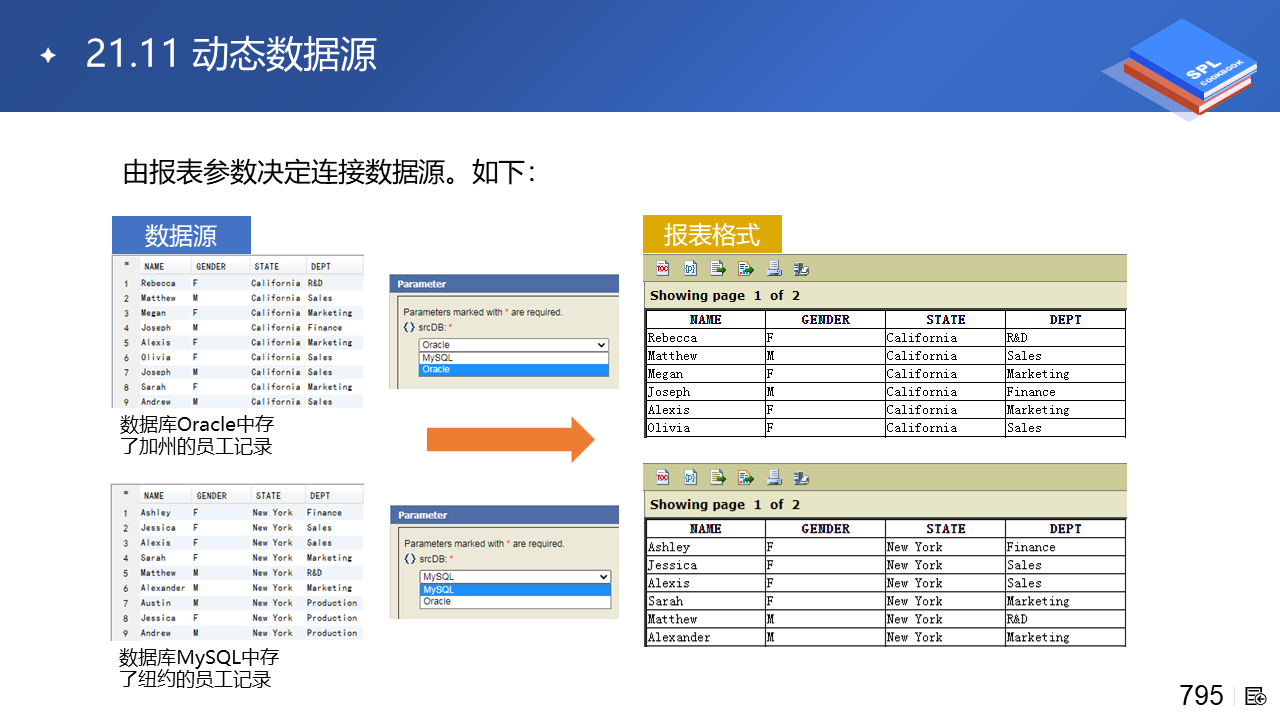Viewport: 1280px width, 720px height.
Task: Click STATE header in the New York report table
Action: pos(946,529)
